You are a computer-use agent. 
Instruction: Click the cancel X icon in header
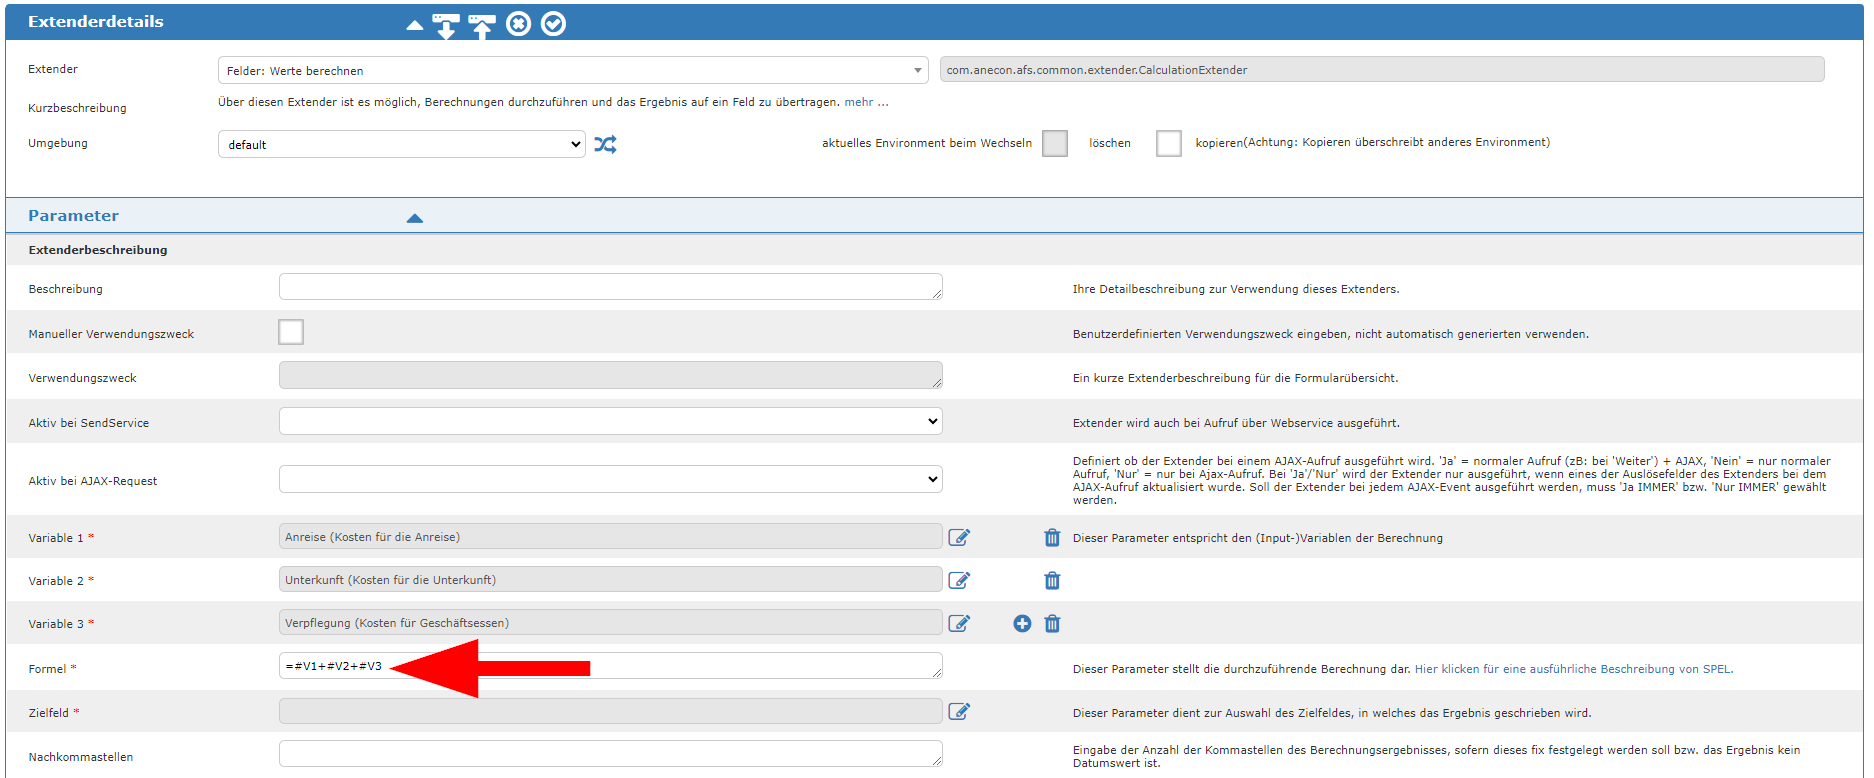click(x=518, y=24)
